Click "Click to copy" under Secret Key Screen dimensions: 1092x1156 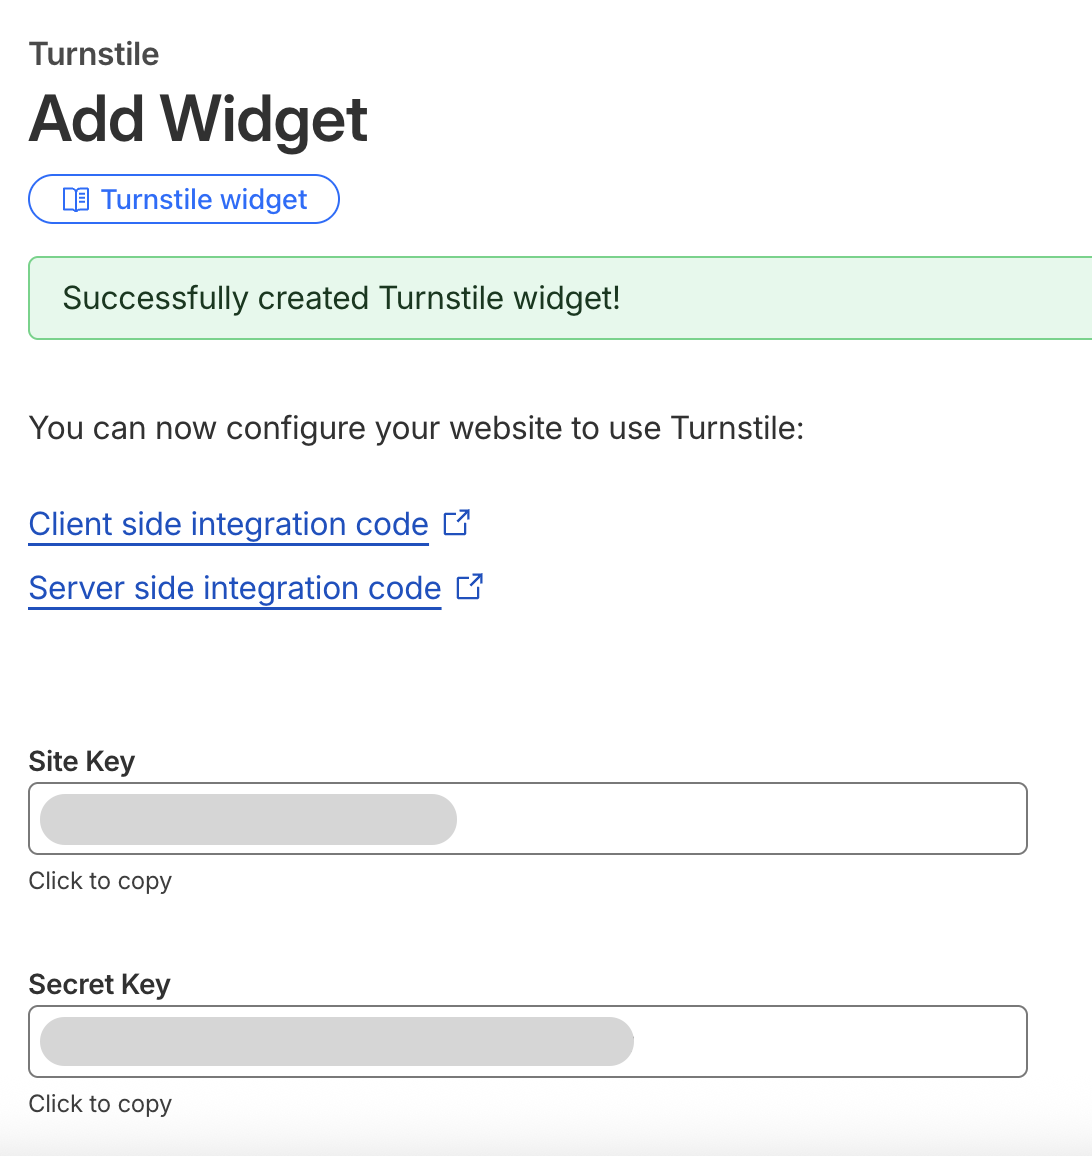[x=100, y=1104]
